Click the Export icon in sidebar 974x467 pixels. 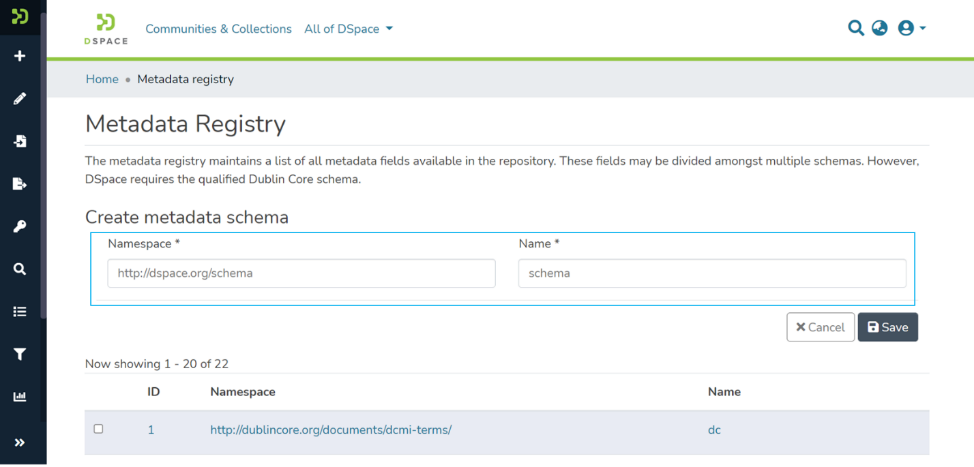(x=19, y=184)
